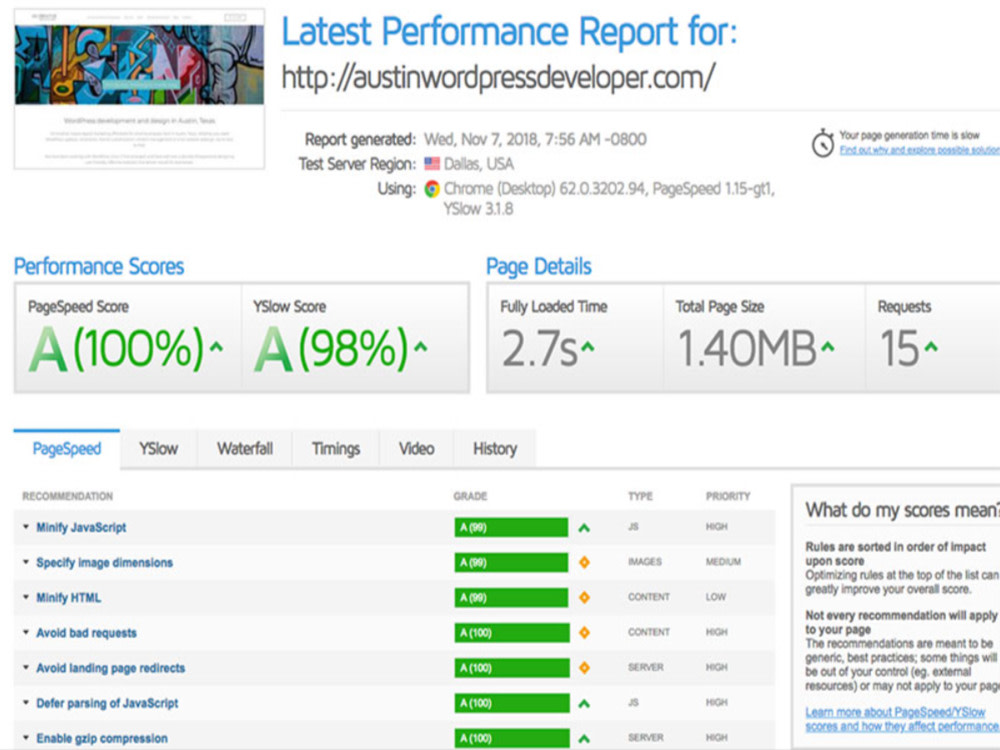The width and height of the screenshot is (1000, 750).
Task: Click the Avoid bad requests rule name
Action: pos(87,633)
